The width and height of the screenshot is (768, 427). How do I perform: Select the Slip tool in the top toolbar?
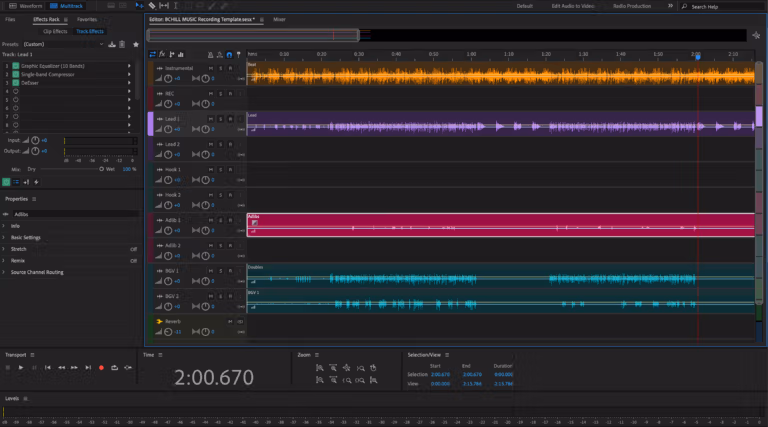164,6
